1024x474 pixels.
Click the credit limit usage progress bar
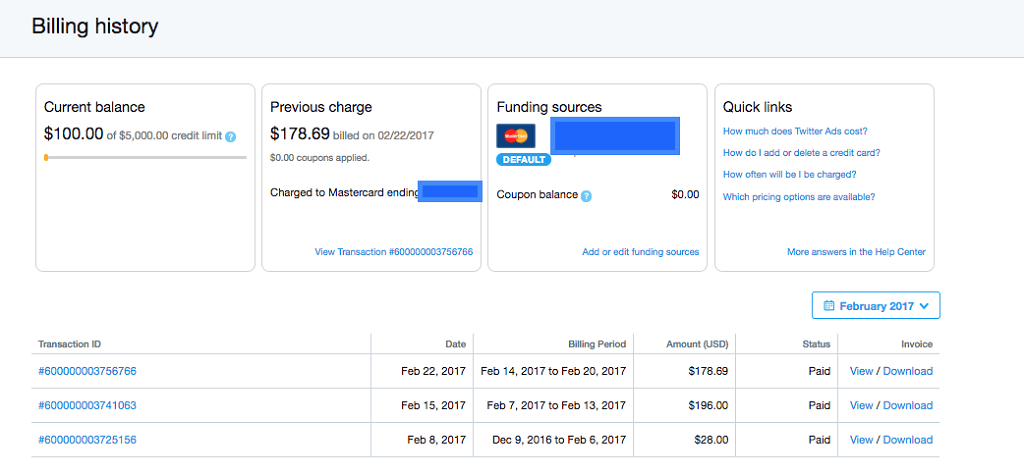coord(145,157)
